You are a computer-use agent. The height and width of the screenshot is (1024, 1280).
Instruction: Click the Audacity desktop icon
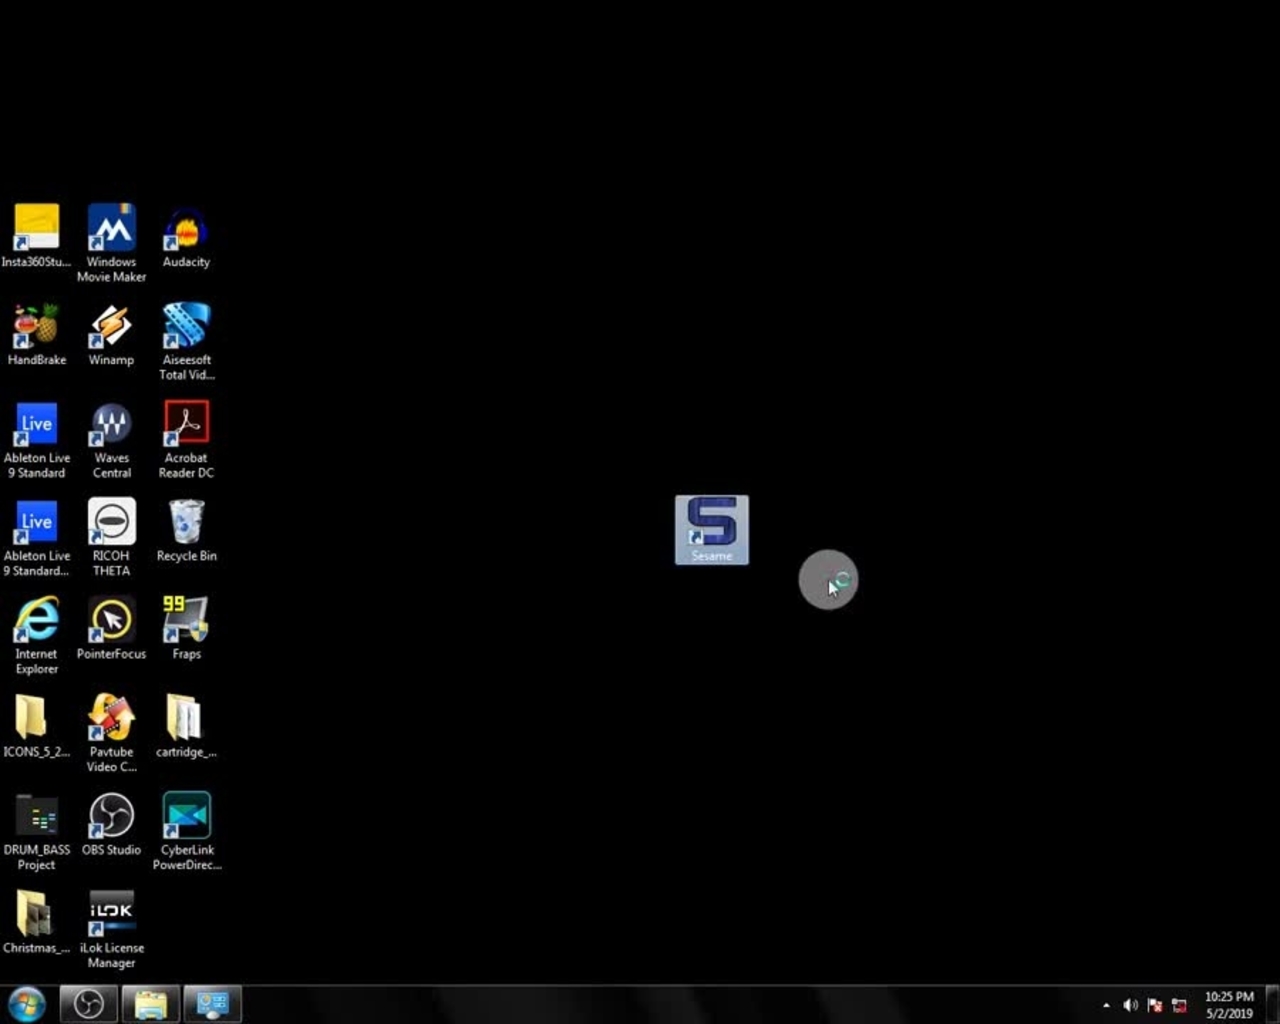point(186,236)
